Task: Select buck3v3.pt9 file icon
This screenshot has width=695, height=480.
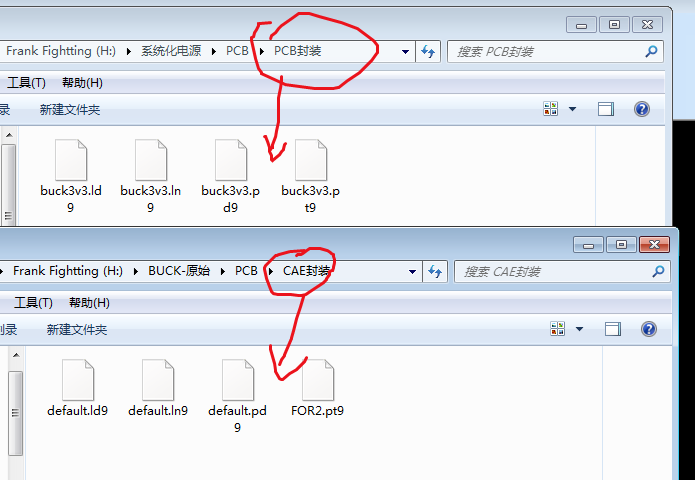Action: (311, 160)
